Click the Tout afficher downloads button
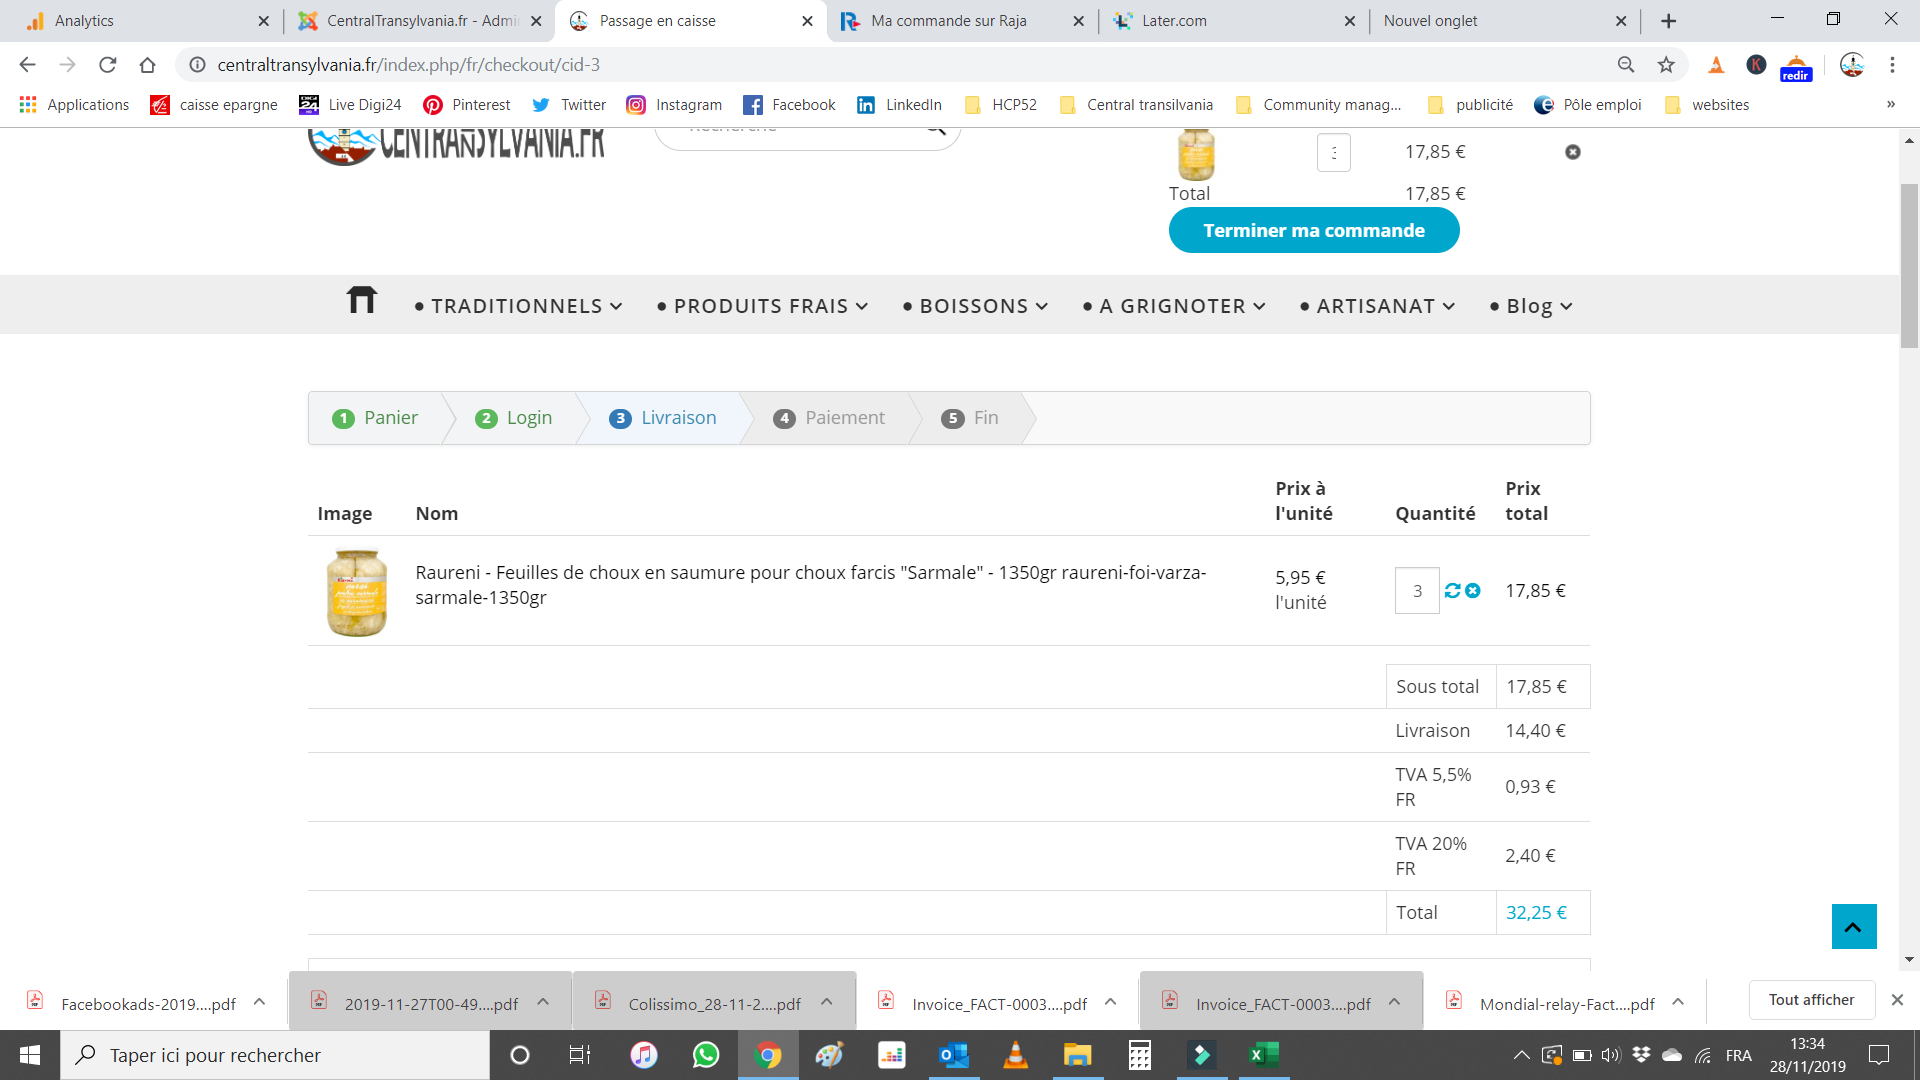Image resolution: width=1920 pixels, height=1080 pixels. point(1810,1000)
